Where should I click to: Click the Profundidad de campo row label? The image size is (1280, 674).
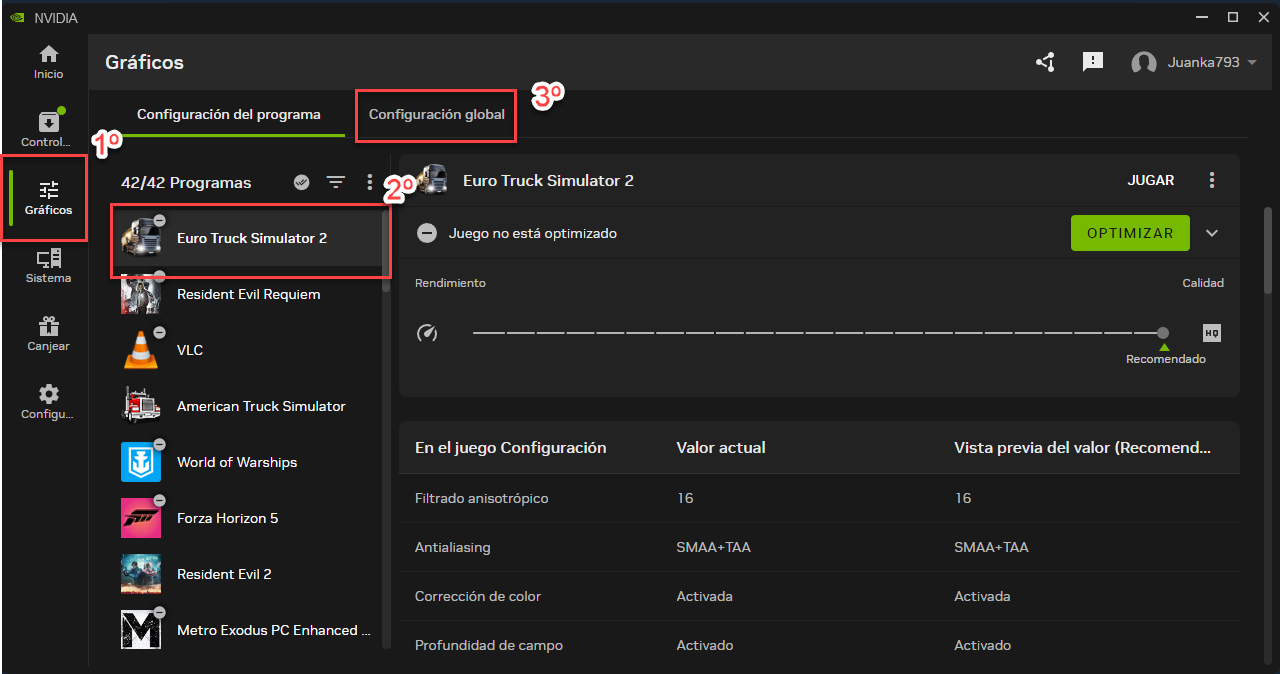(x=489, y=645)
